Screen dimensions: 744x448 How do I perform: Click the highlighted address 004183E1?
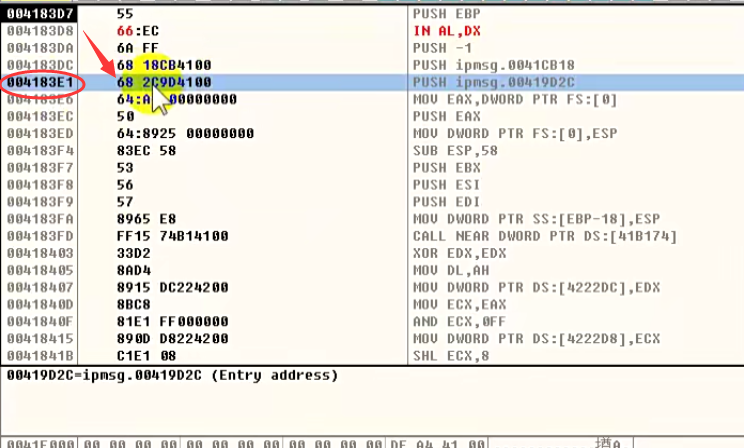40,82
